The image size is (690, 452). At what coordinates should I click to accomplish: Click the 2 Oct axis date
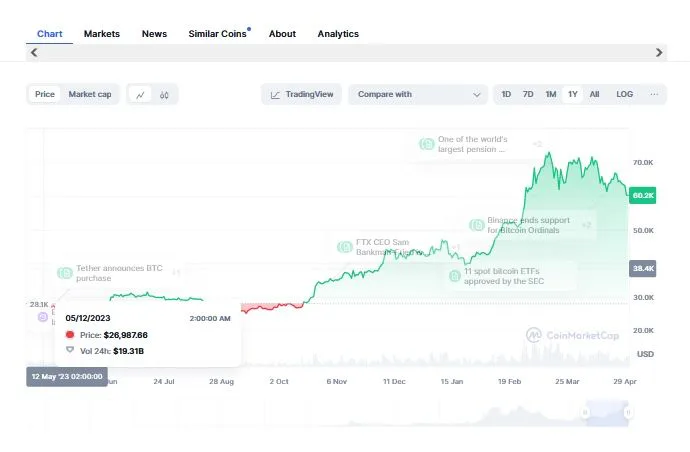pyautogui.click(x=279, y=382)
